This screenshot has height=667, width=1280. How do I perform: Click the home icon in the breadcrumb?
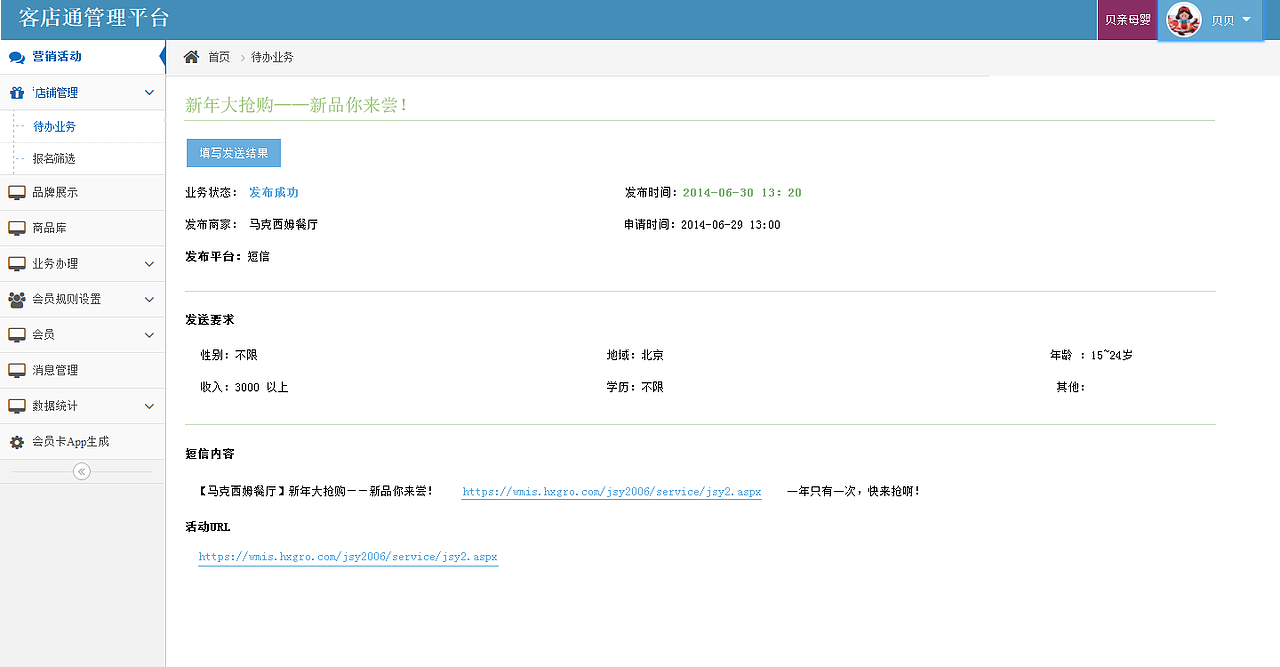[x=191, y=57]
